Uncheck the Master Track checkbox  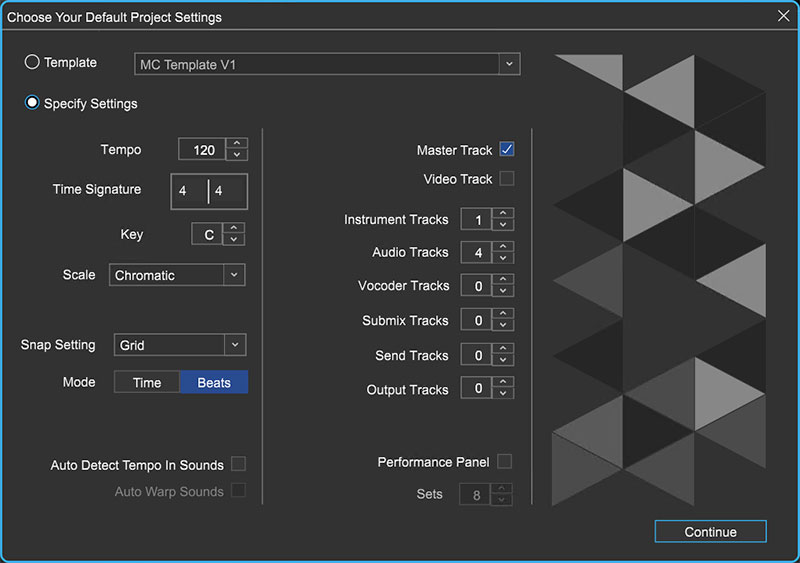507,150
